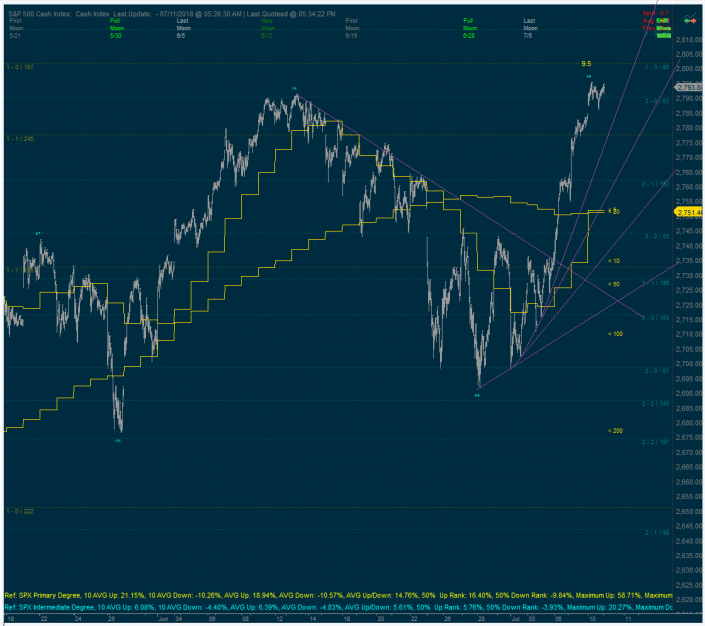
Task: Click the SPX Primary Degree reference line
Action: pyautogui.click(x=338, y=595)
